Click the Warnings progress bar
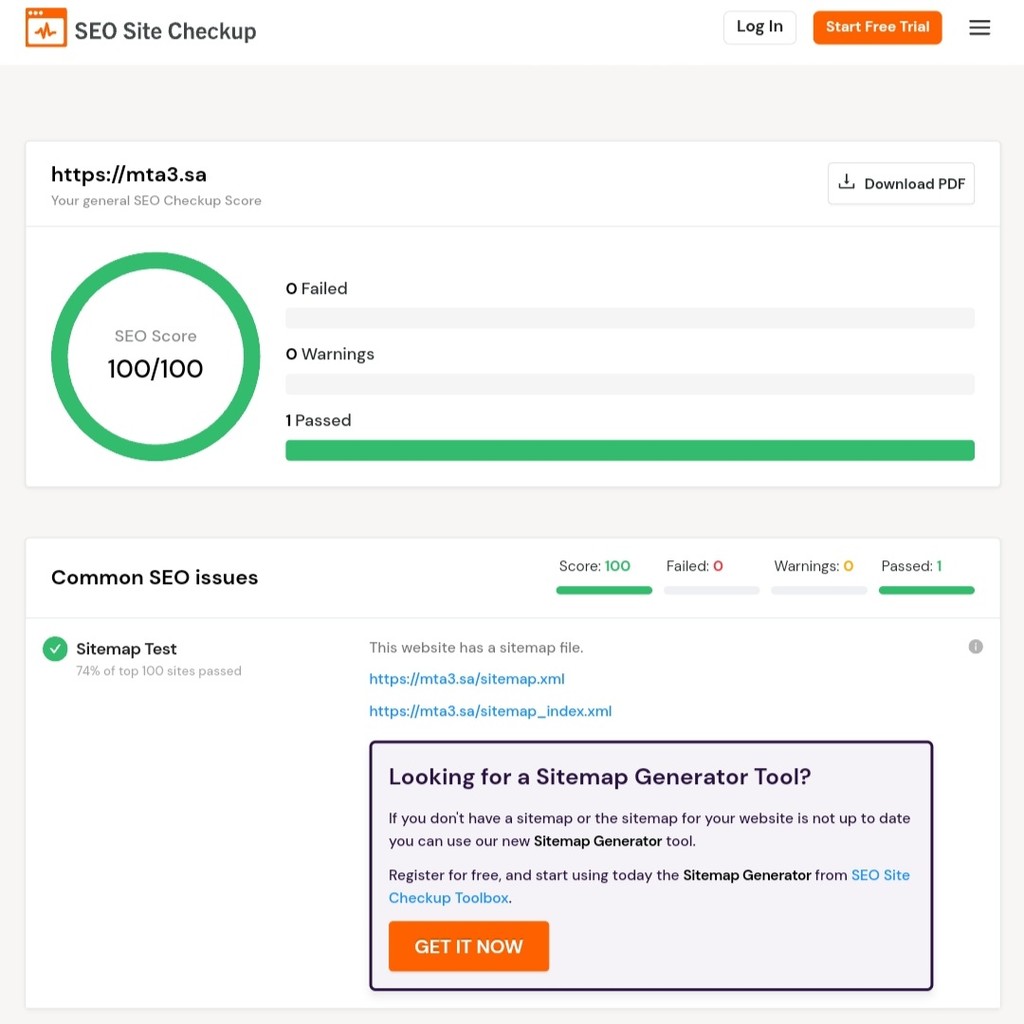 coord(630,384)
